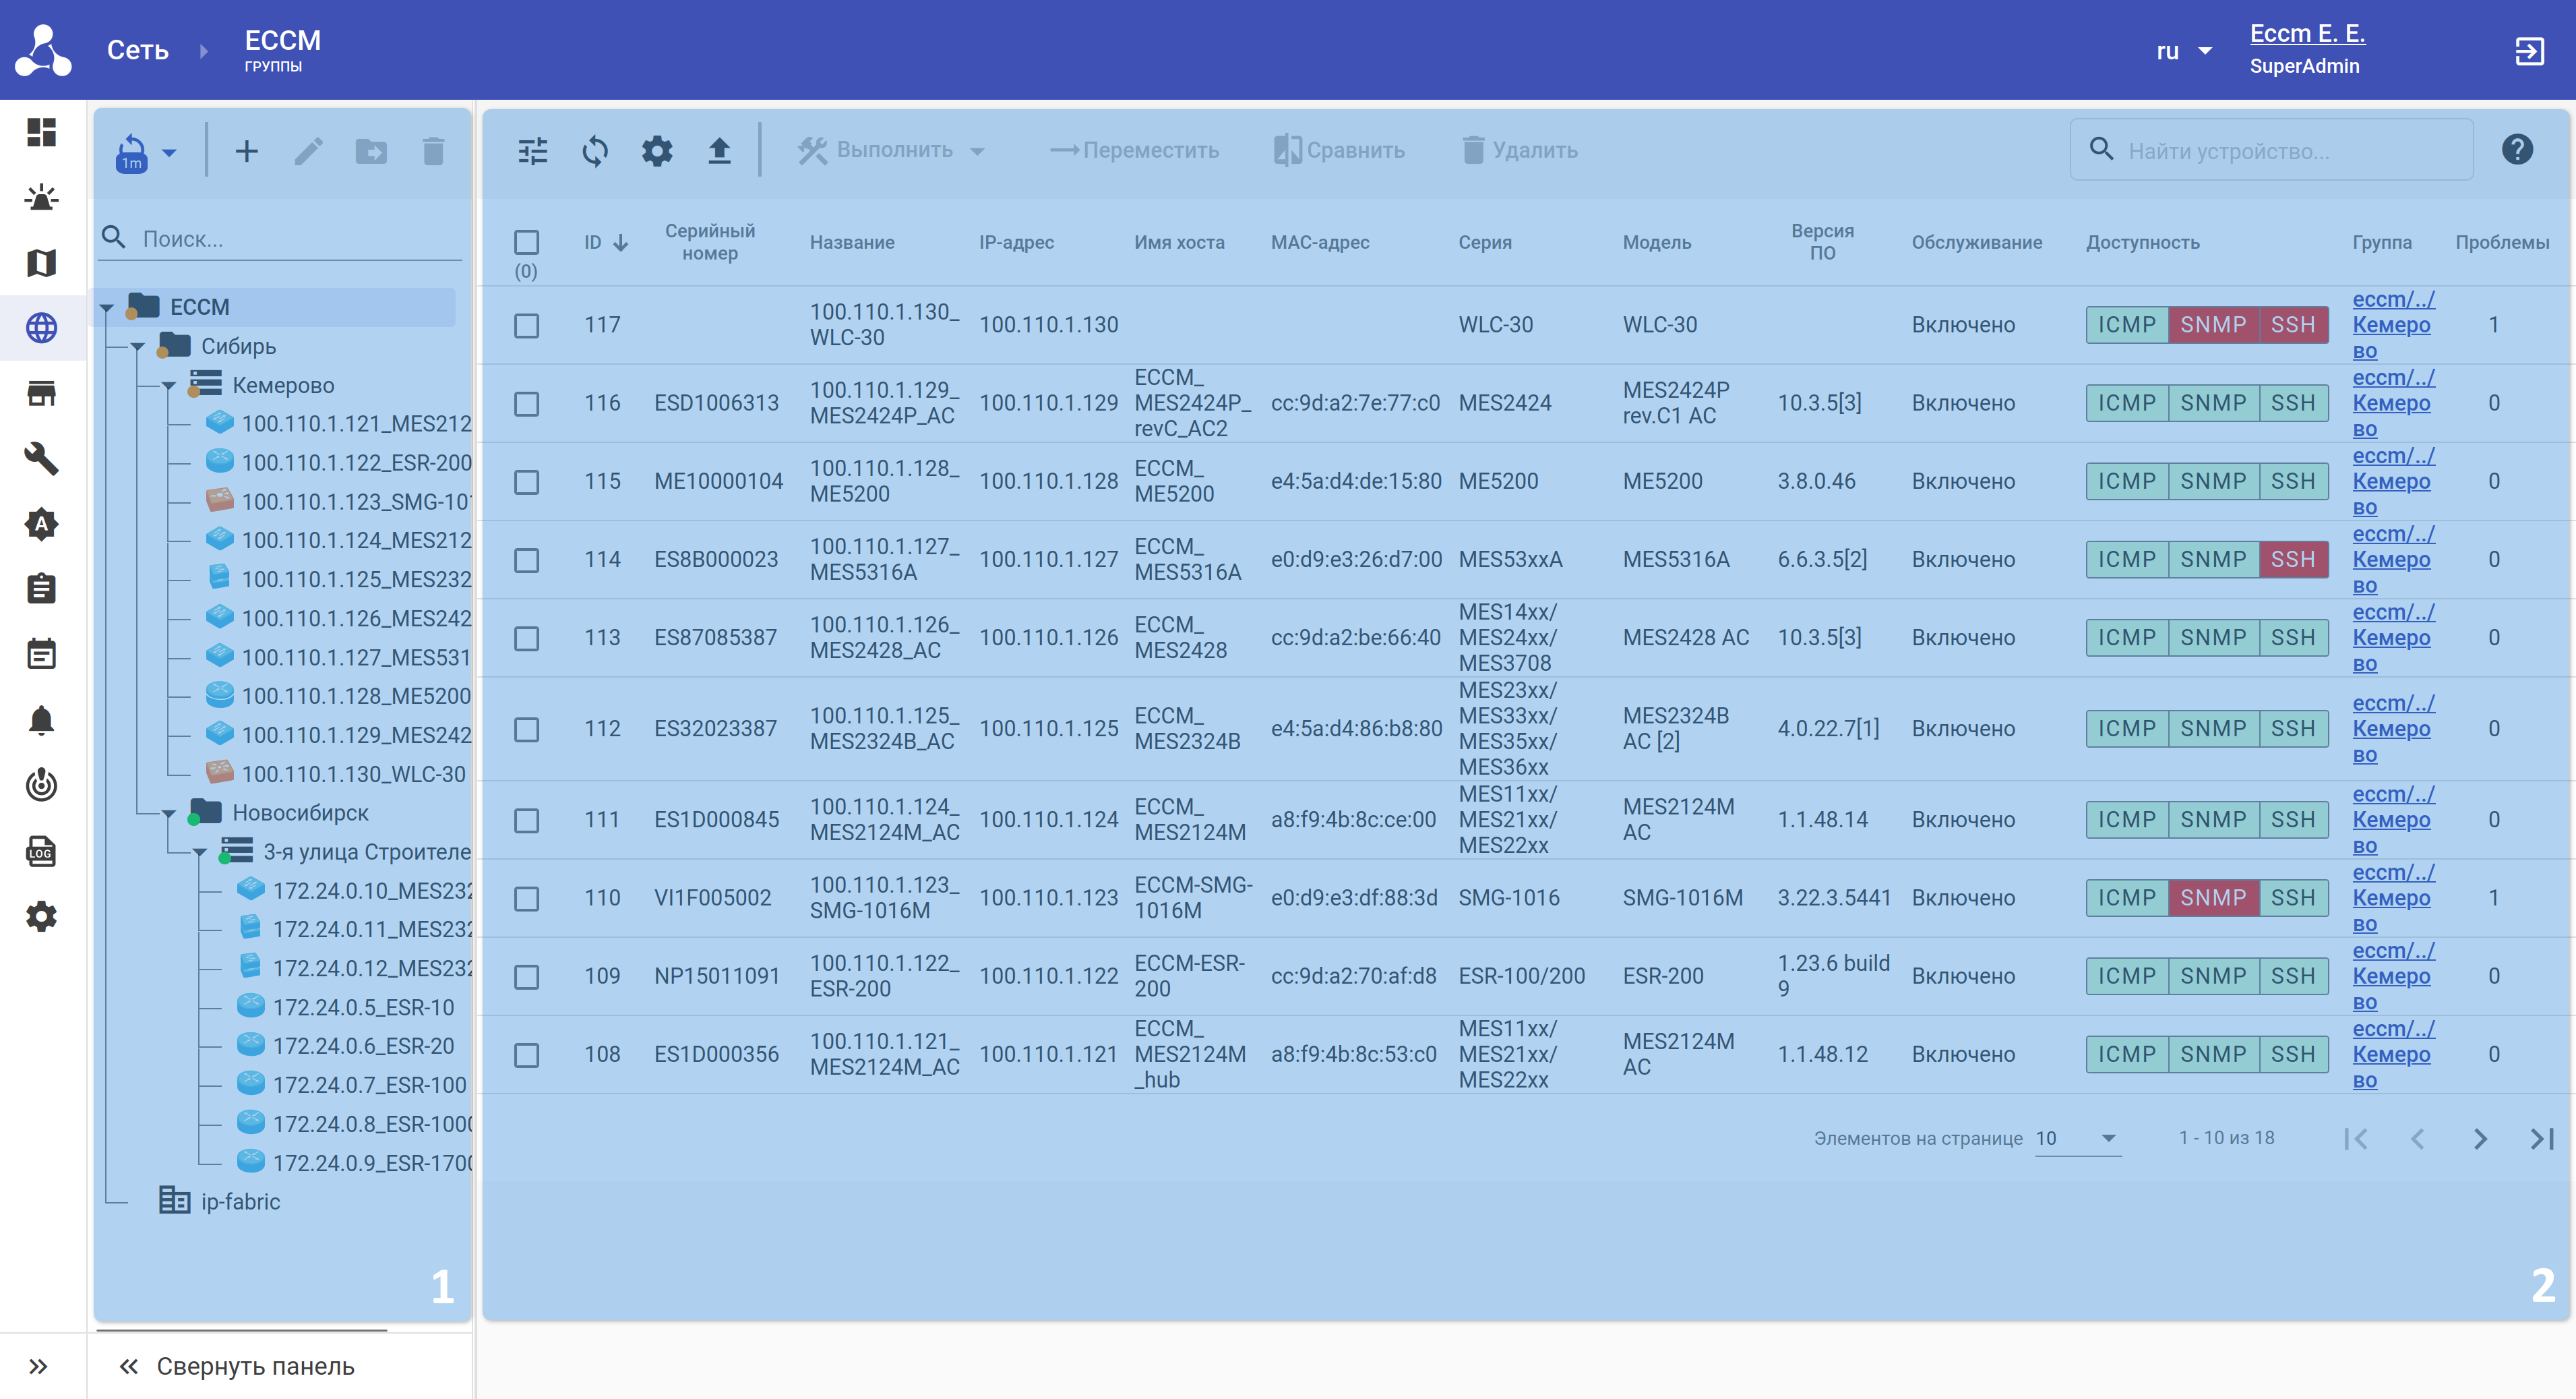The width and height of the screenshot is (2576, 1399).
Task: Open the help question mark icon
Action: (x=2516, y=150)
